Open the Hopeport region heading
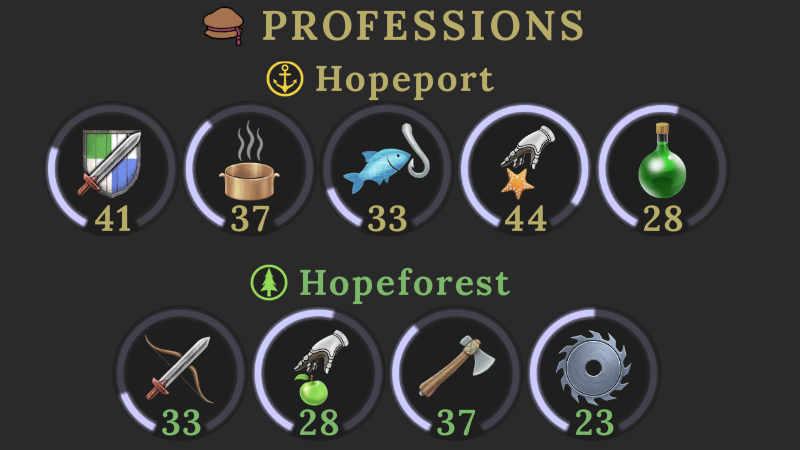 point(405,80)
